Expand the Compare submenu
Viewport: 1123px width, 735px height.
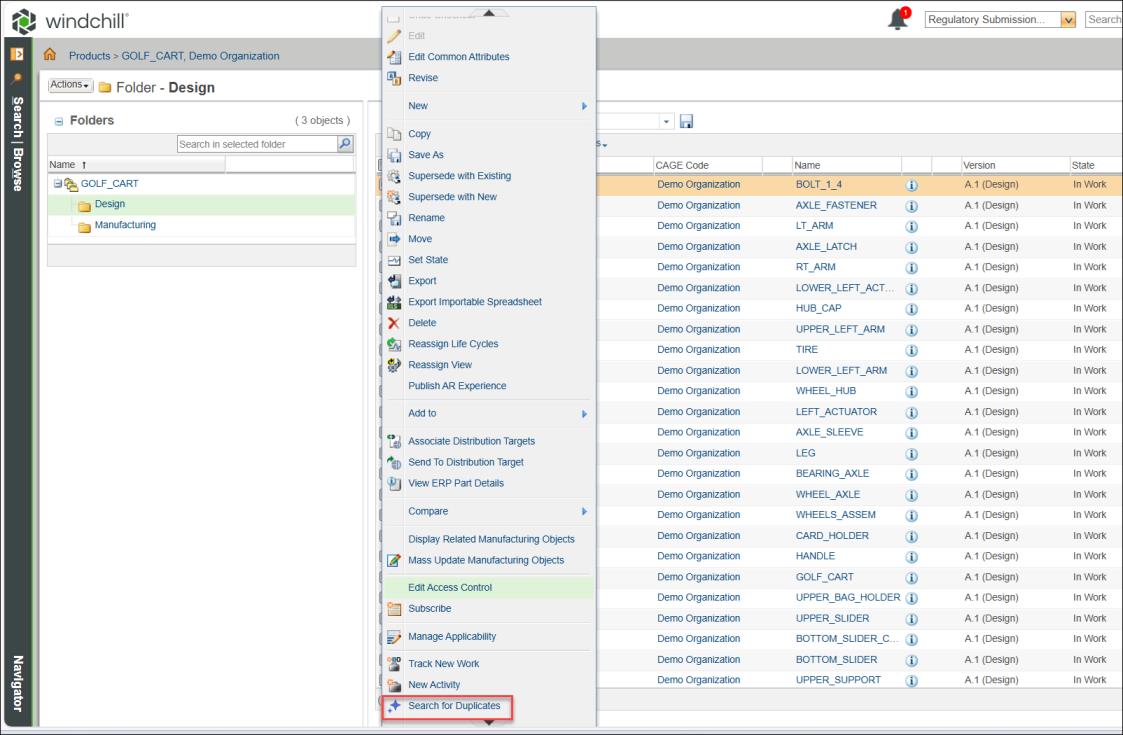point(584,511)
